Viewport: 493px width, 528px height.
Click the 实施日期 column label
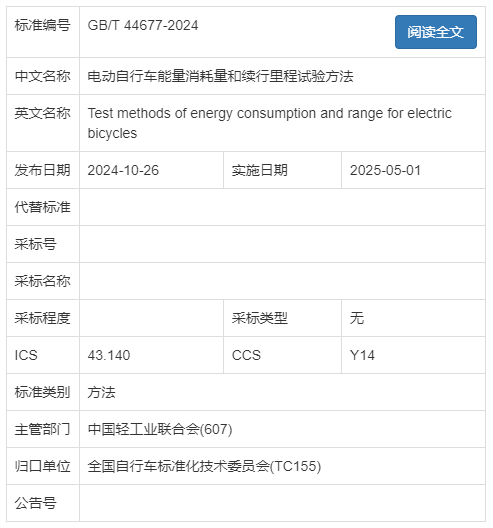pyautogui.click(x=260, y=170)
